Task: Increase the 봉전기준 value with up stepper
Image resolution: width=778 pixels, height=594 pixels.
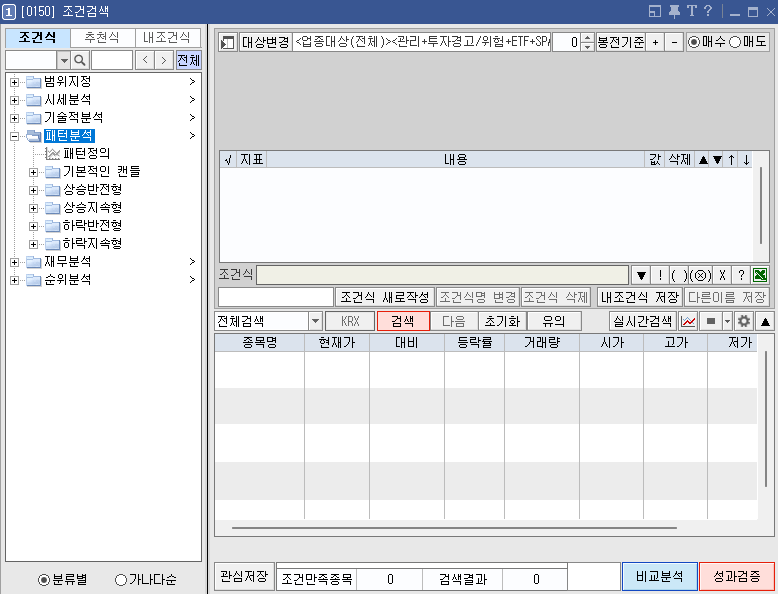Action: click(587, 38)
